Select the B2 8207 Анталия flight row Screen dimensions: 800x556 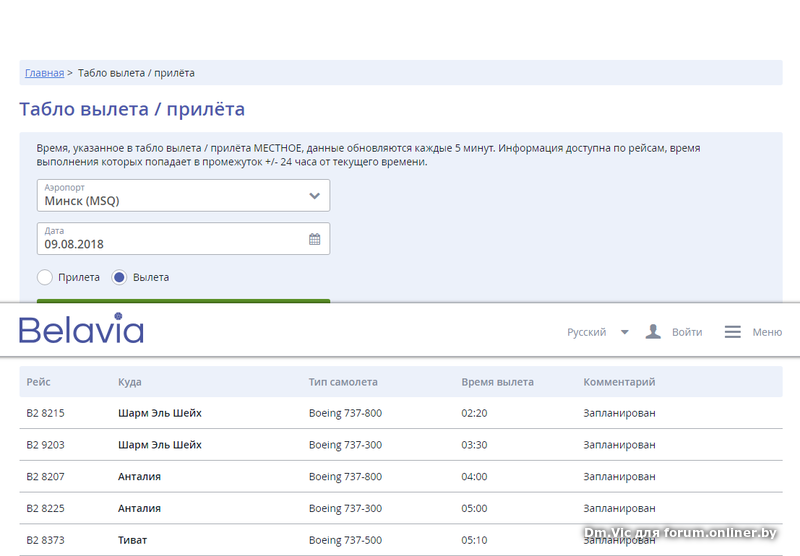click(401, 476)
